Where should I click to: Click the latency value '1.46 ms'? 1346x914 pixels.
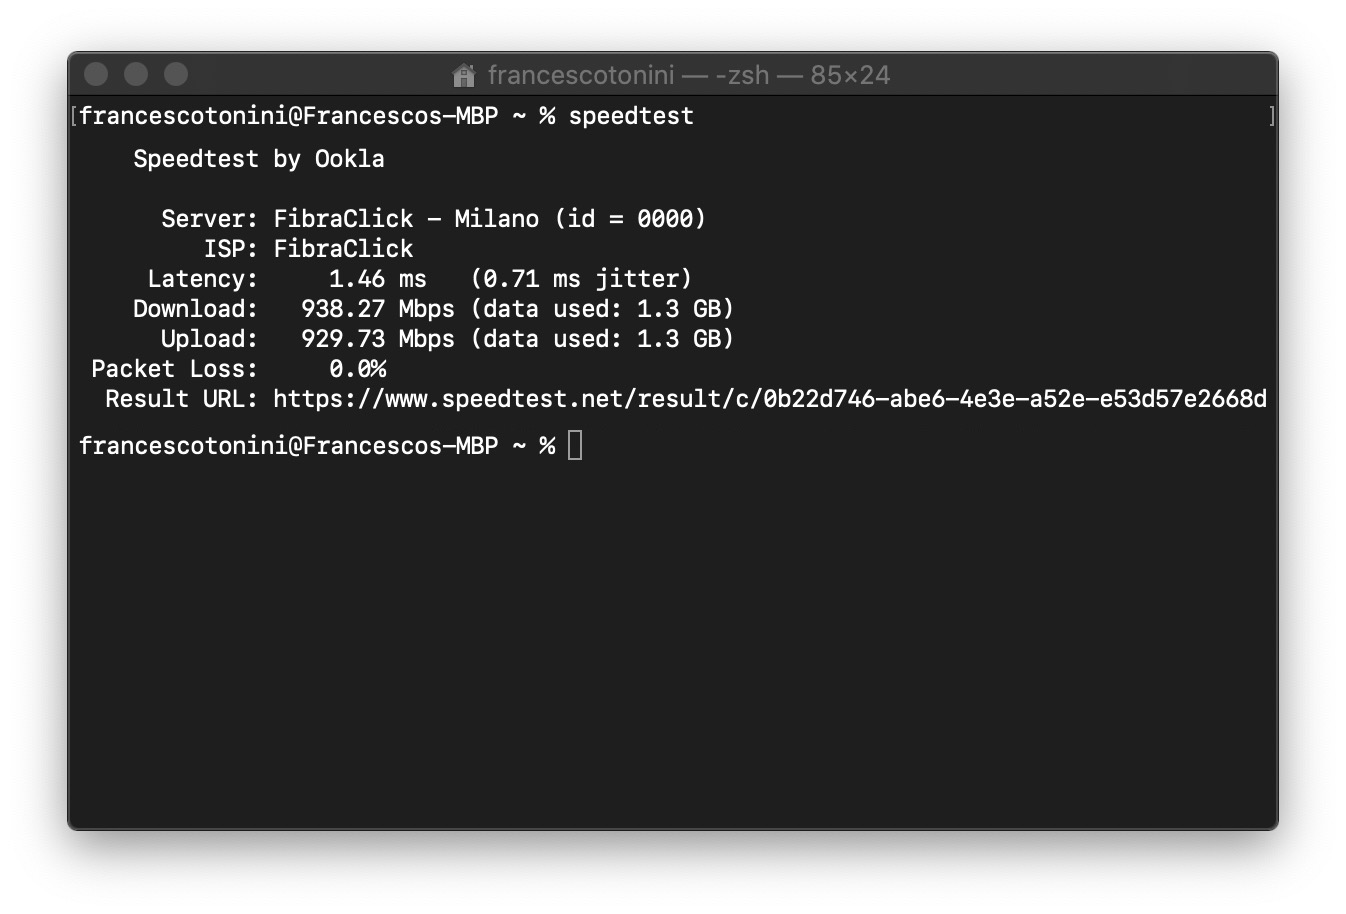377,279
